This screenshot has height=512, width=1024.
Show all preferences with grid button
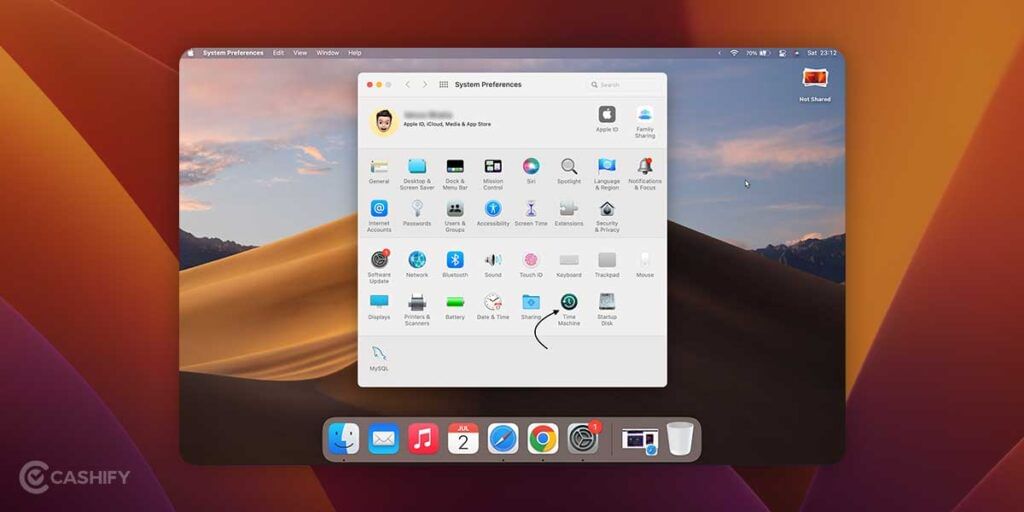tap(443, 84)
